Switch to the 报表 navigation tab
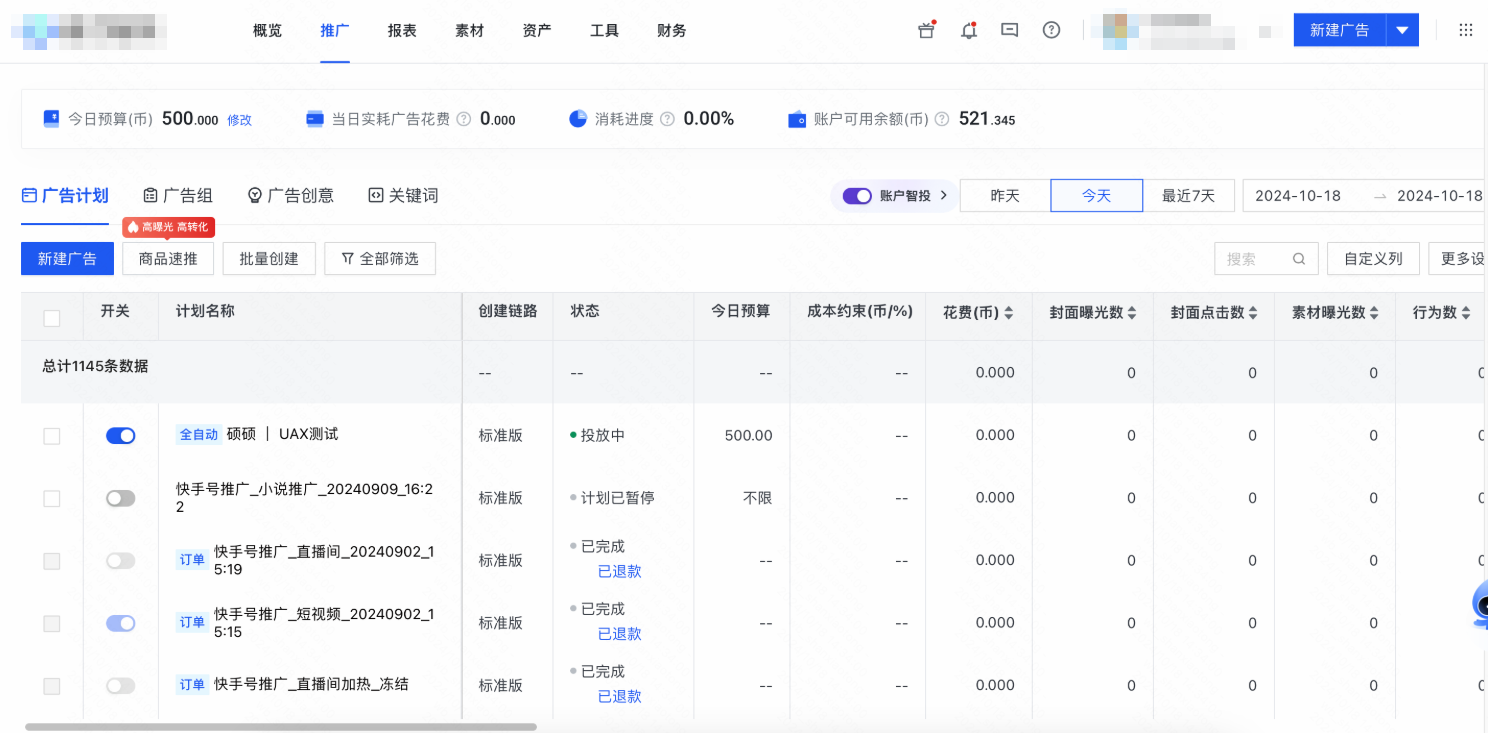 click(x=401, y=30)
